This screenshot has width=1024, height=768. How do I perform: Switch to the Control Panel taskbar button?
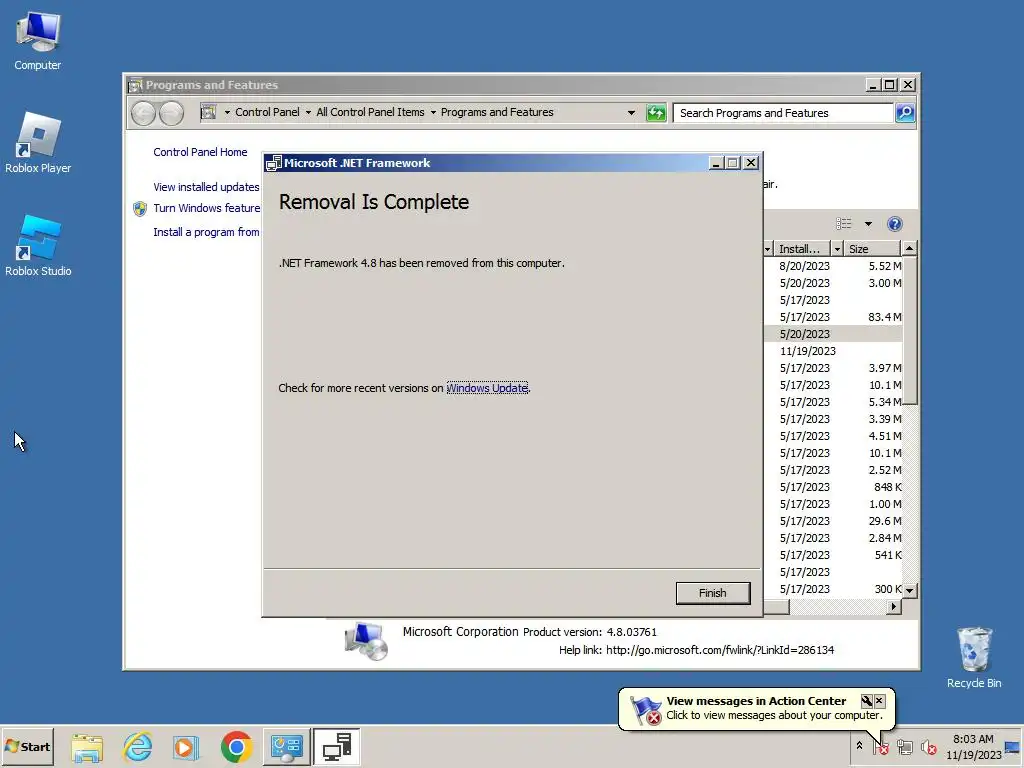[287, 746]
